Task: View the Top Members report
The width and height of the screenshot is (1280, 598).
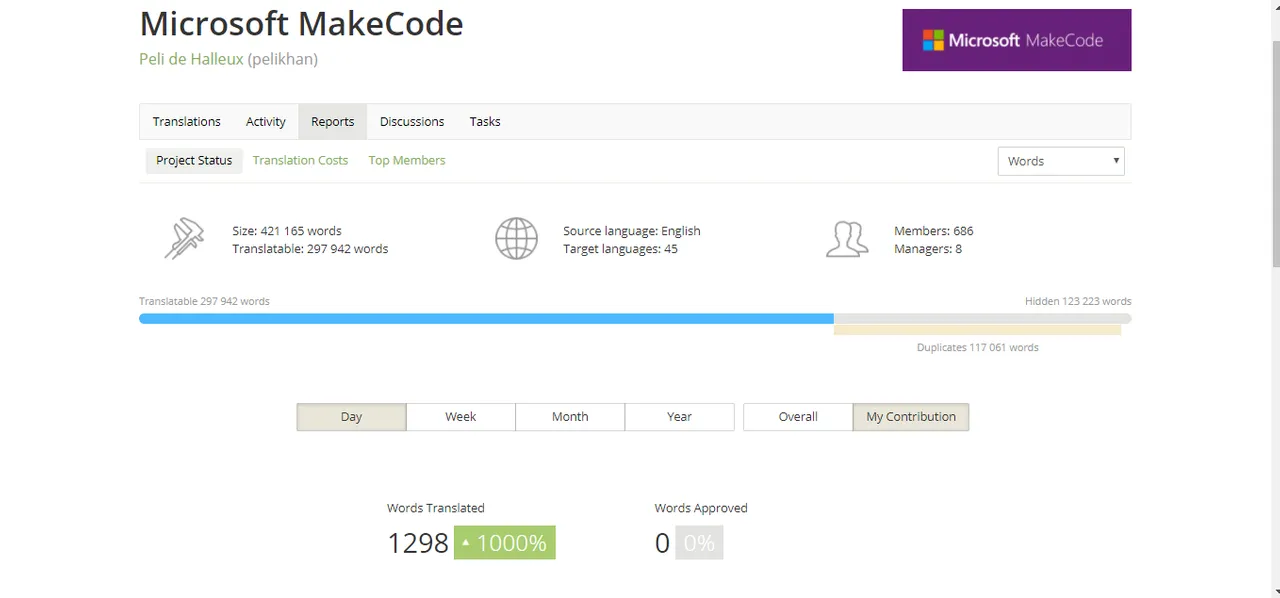Action: click(x=407, y=160)
